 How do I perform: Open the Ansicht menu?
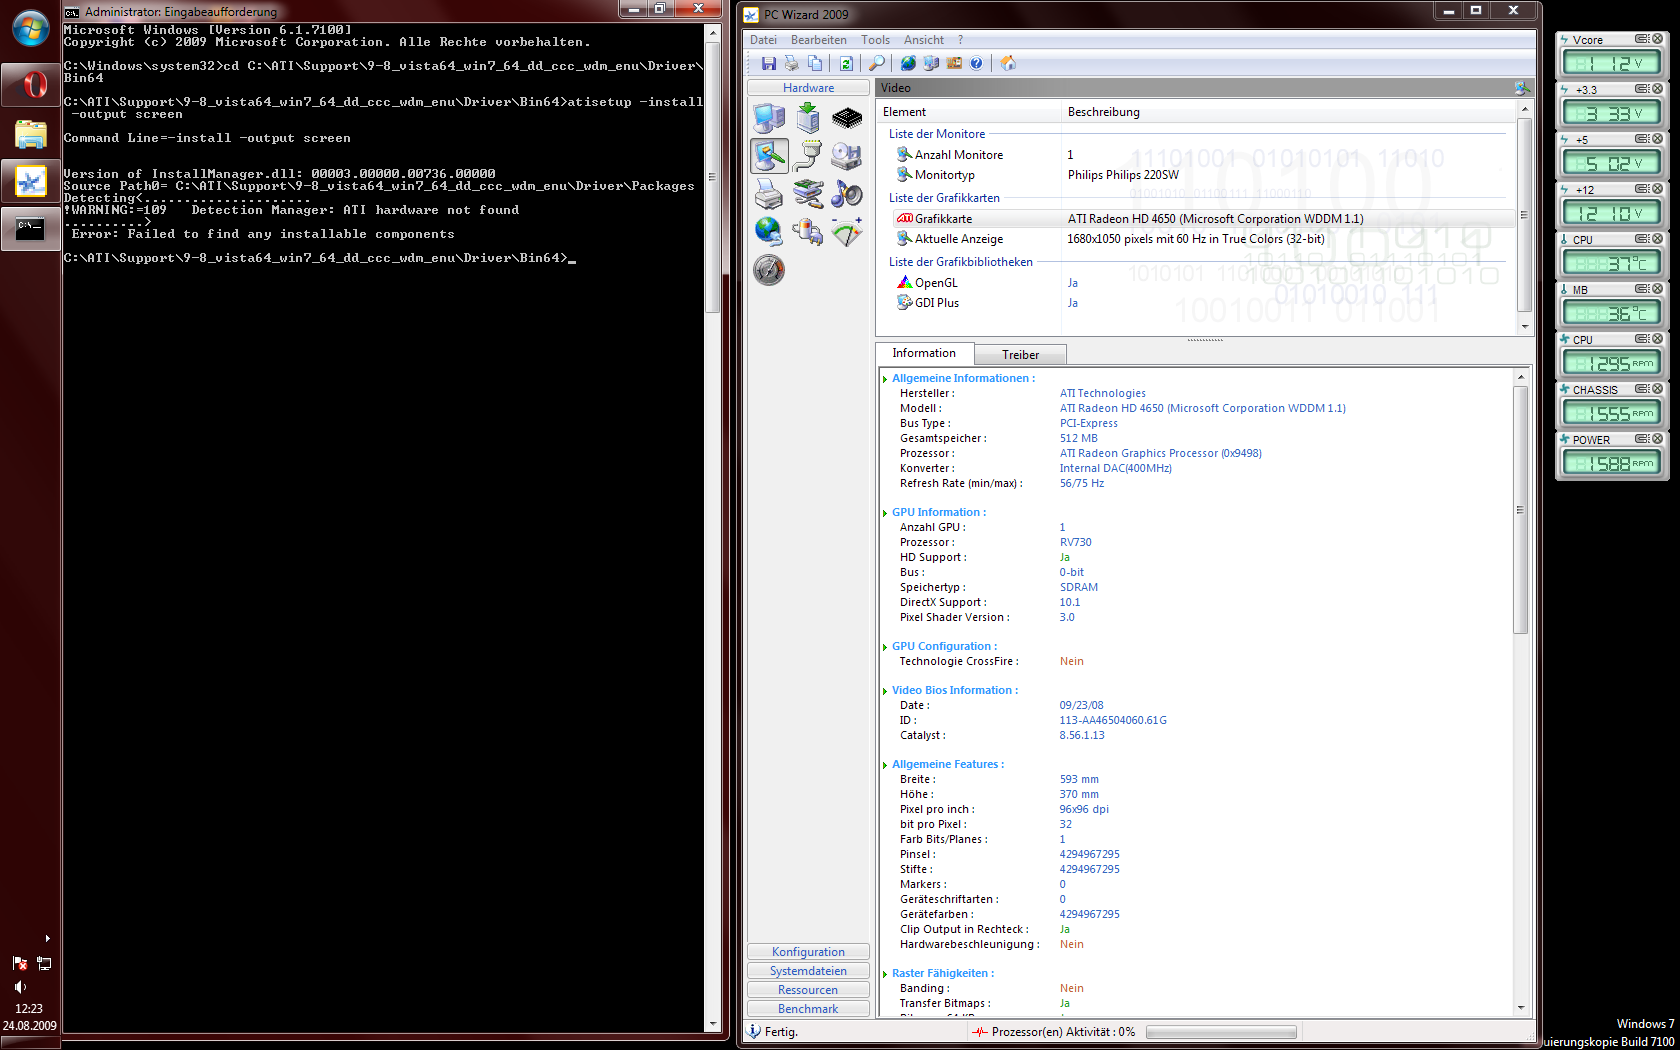tap(923, 40)
